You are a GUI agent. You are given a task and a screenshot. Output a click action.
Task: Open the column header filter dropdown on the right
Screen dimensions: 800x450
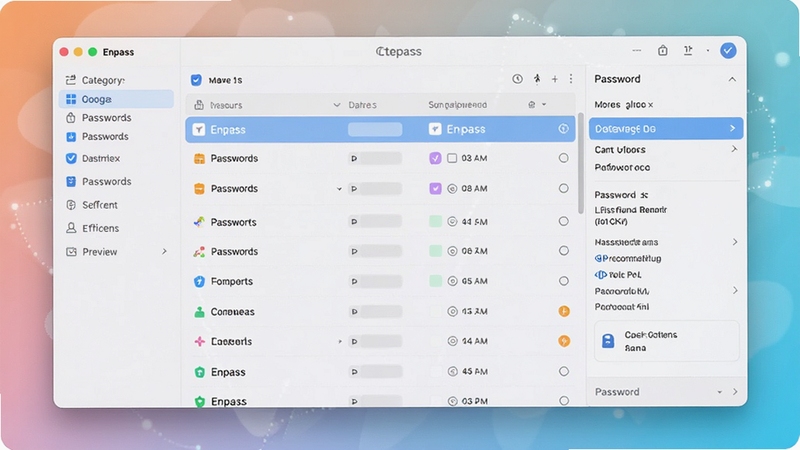point(544,105)
